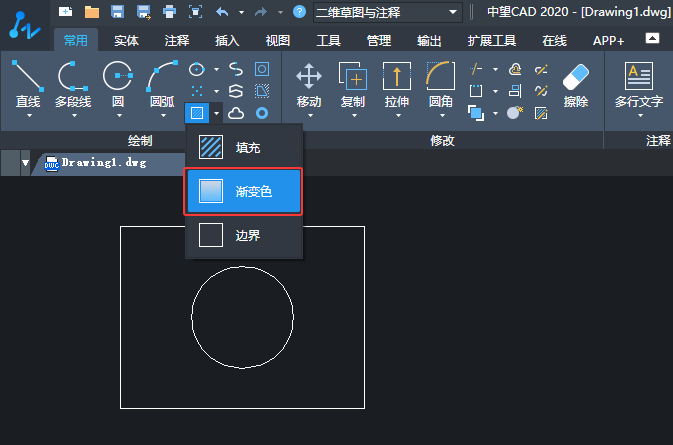Open the 在线 ribbon tab
This screenshot has width=673, height=445.
pyautogui.click(x=555, y=40)
